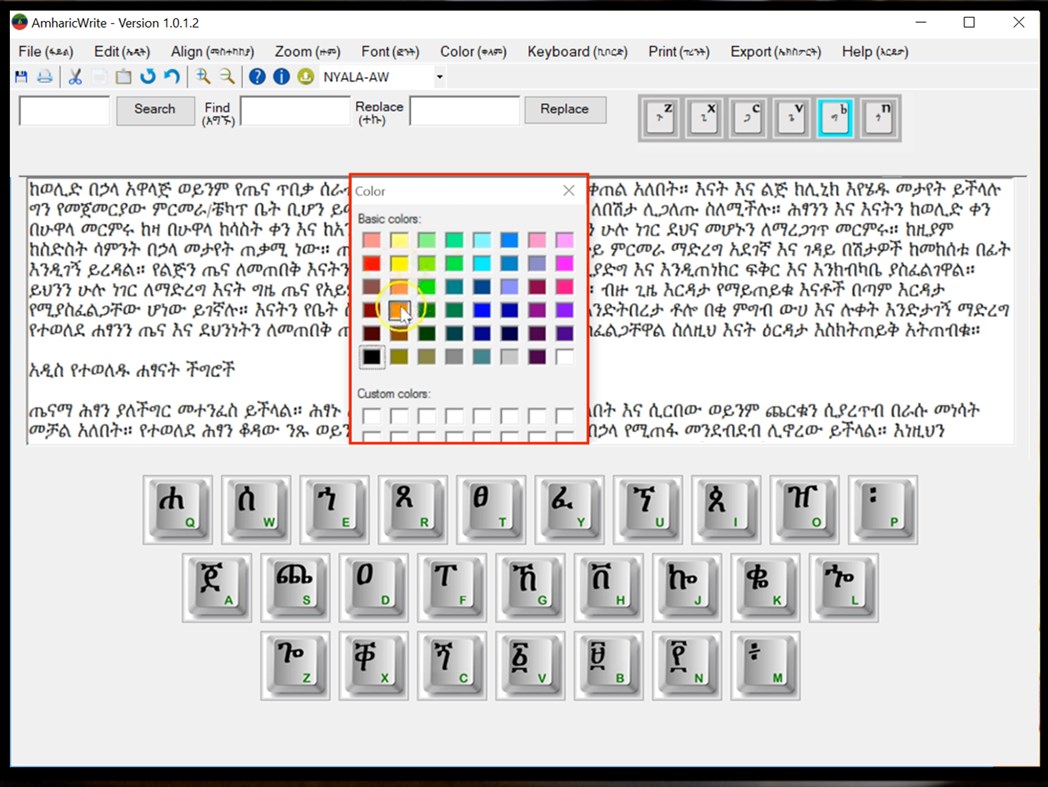Click the Replace button
This screenshot has width=1048, height=787.
click(x=565, y=110)
